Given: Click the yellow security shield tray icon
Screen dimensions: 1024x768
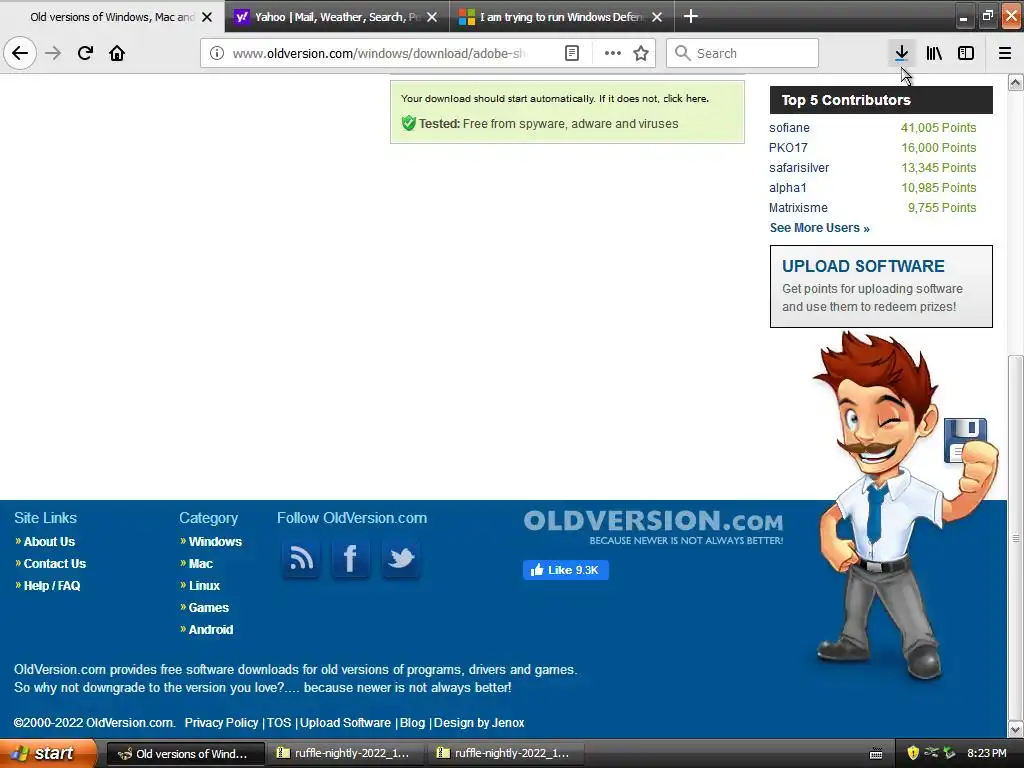Looking at the screenshot, I should (x=912, y=753).
